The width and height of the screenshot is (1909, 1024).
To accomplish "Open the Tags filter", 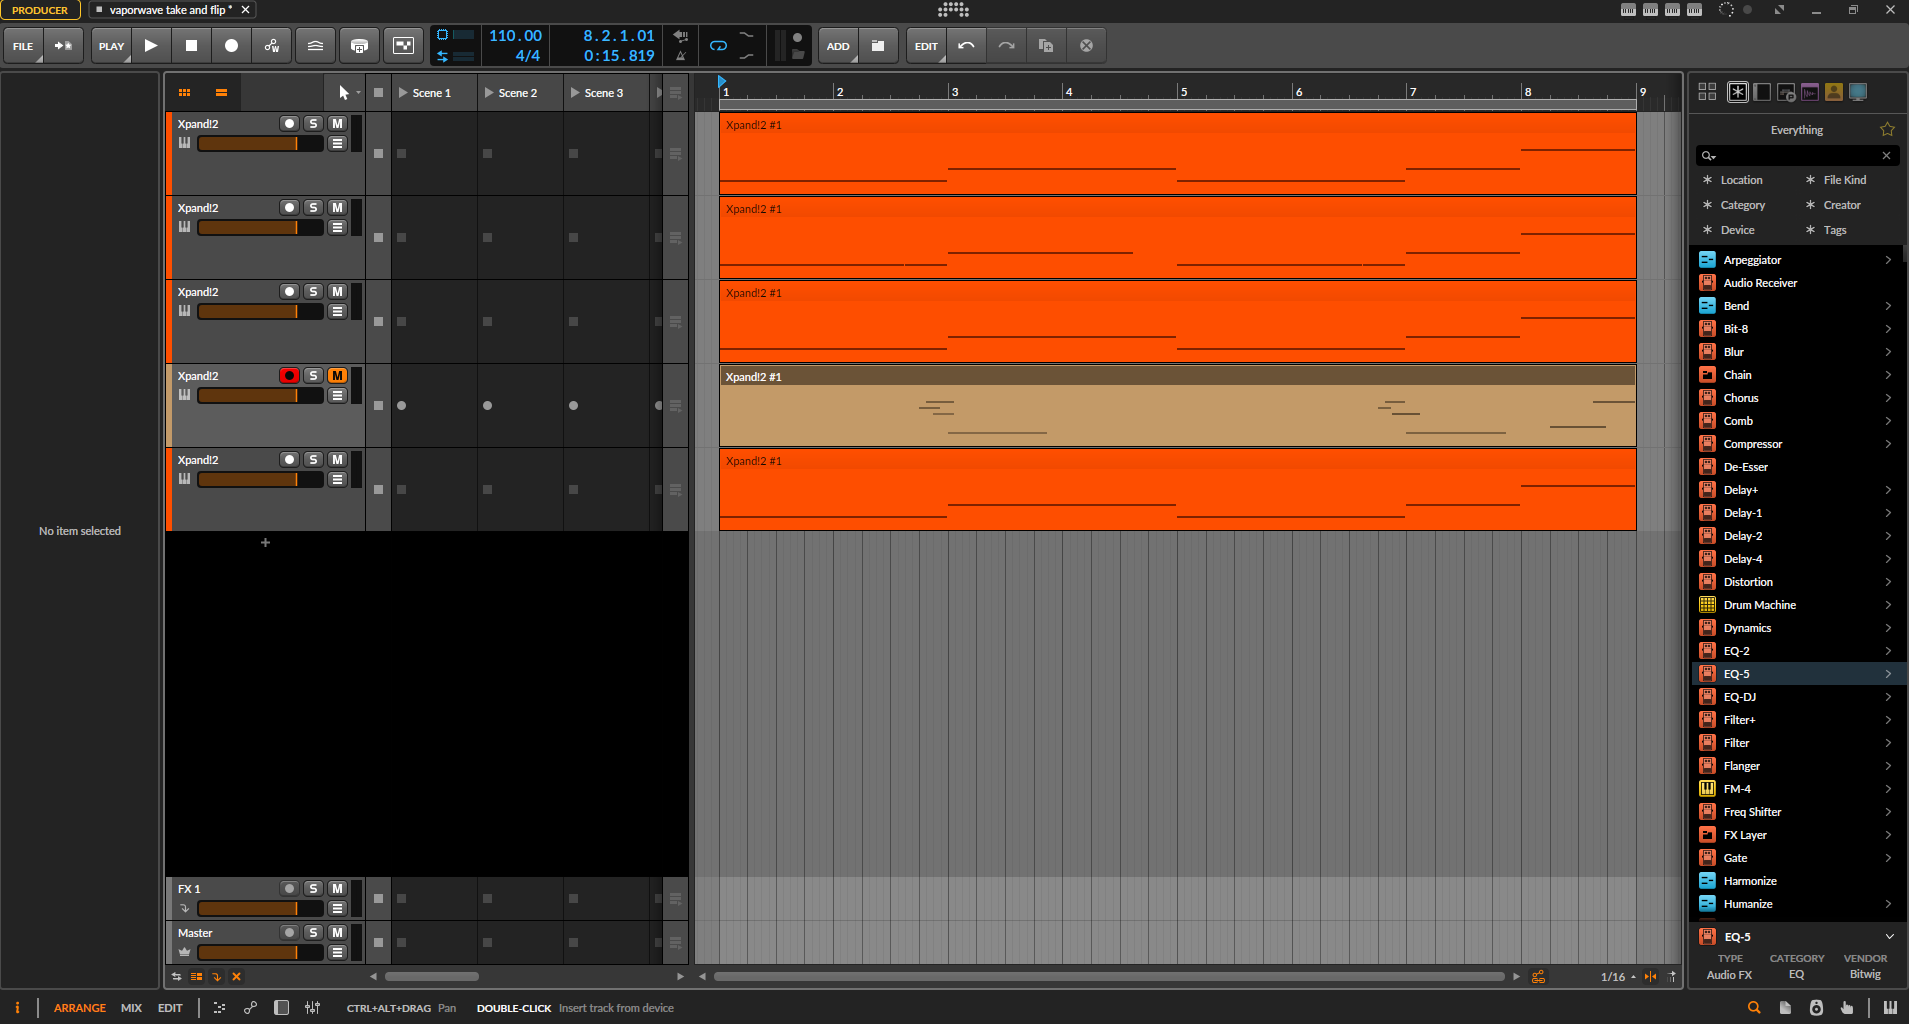I will click(1834, 230).
